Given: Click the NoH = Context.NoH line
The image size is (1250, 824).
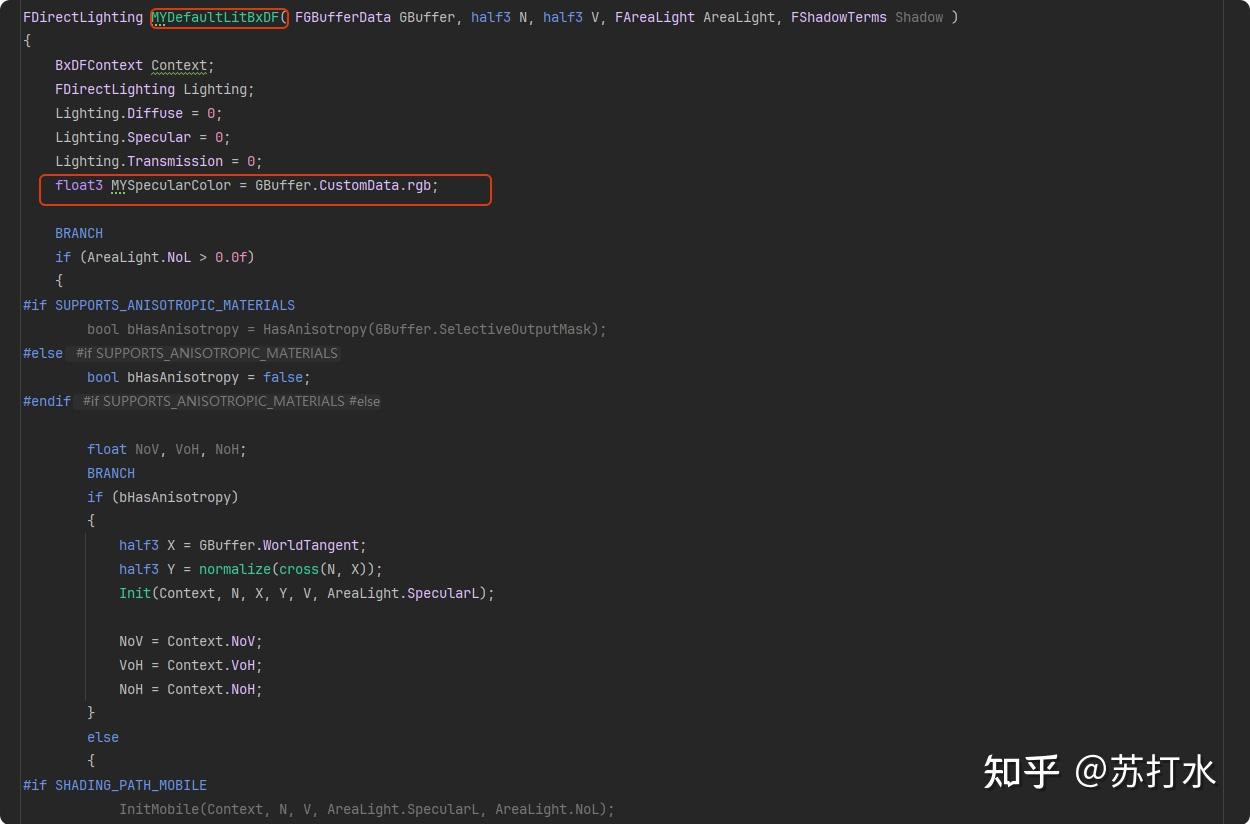Looking at the screenshot, I should [191, 689].
